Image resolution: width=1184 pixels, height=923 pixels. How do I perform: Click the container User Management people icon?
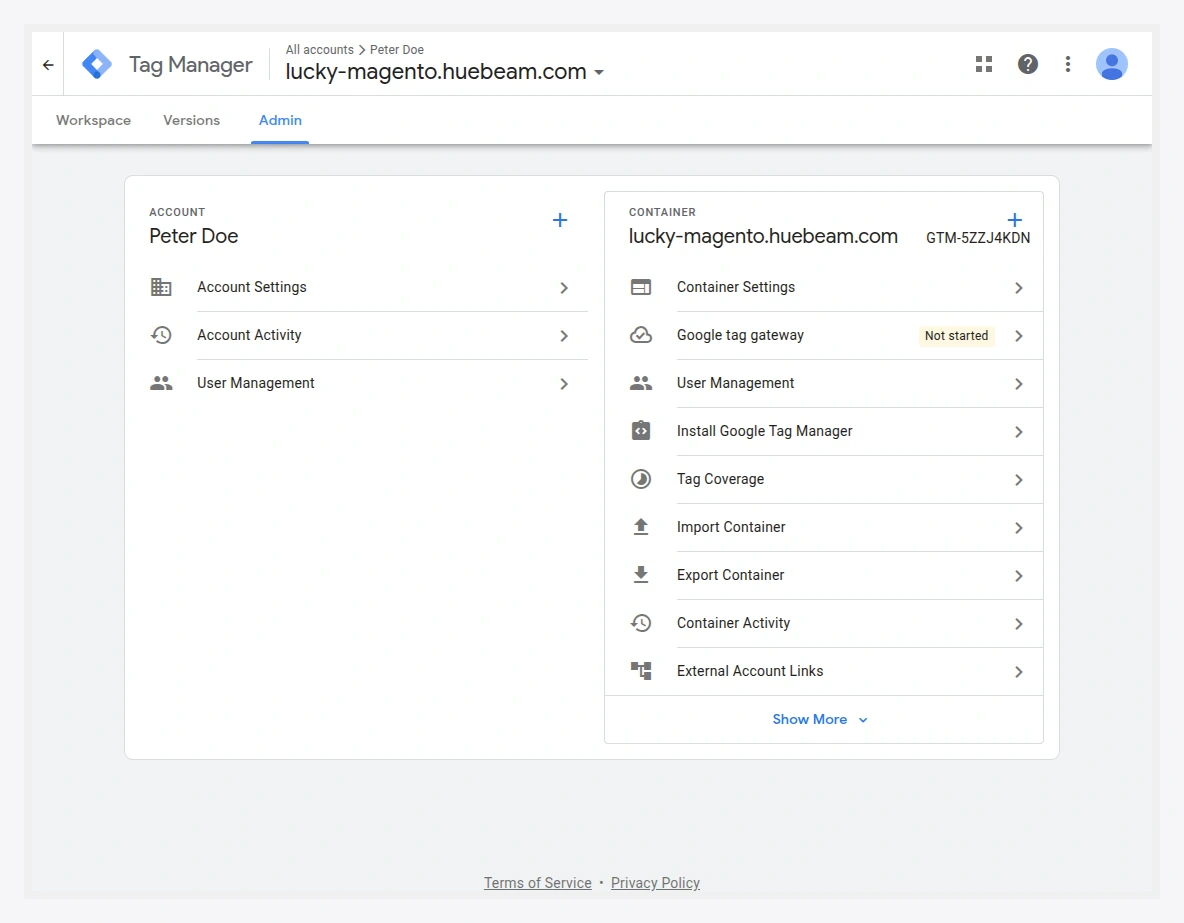coord(640,383)
